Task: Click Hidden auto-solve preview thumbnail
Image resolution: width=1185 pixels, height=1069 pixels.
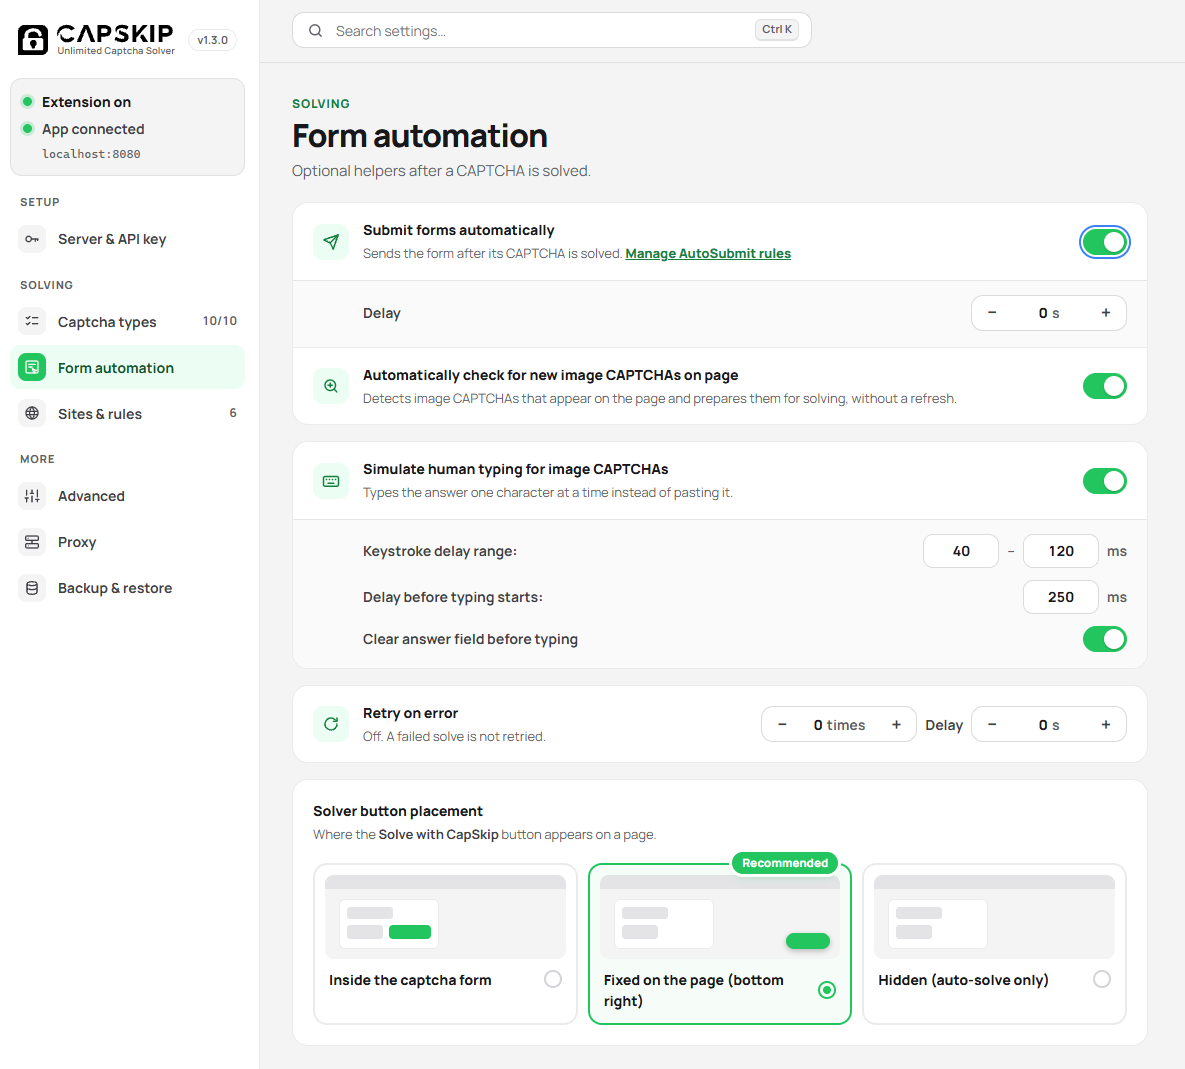Action: pos(994,917)
